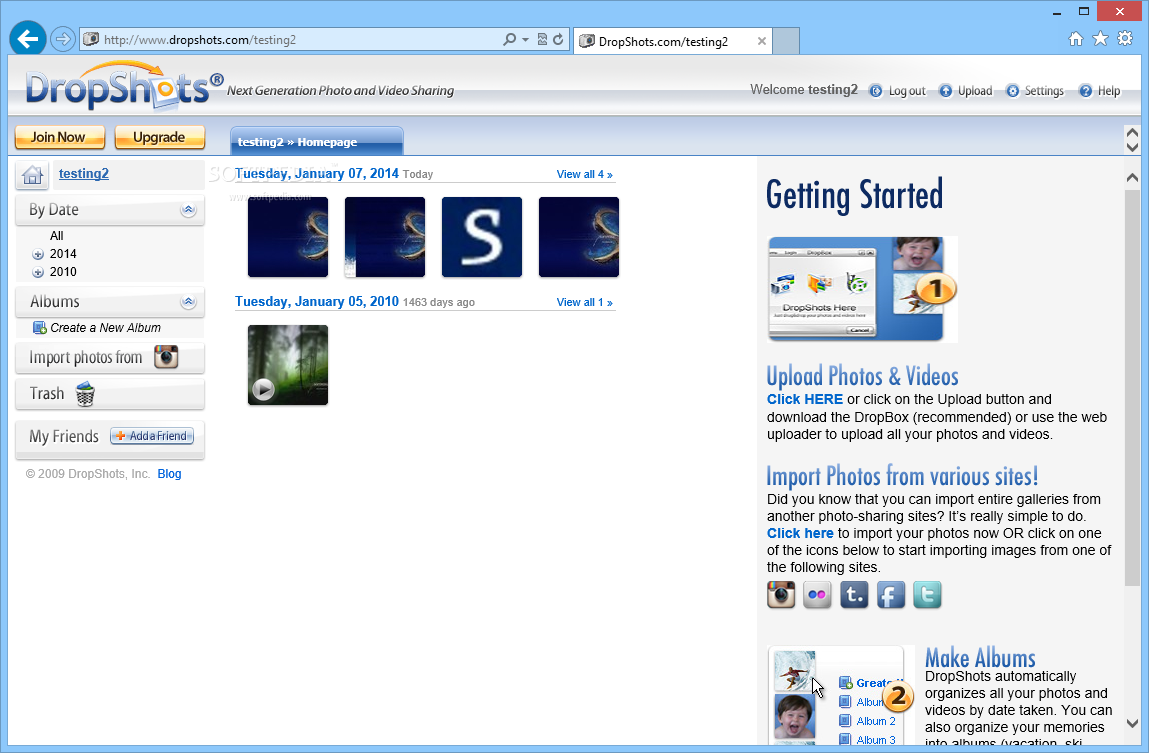Close the DropShots.com/testing2 tab
This screenshot has height=753, width=1149.
tap(761, 41)
